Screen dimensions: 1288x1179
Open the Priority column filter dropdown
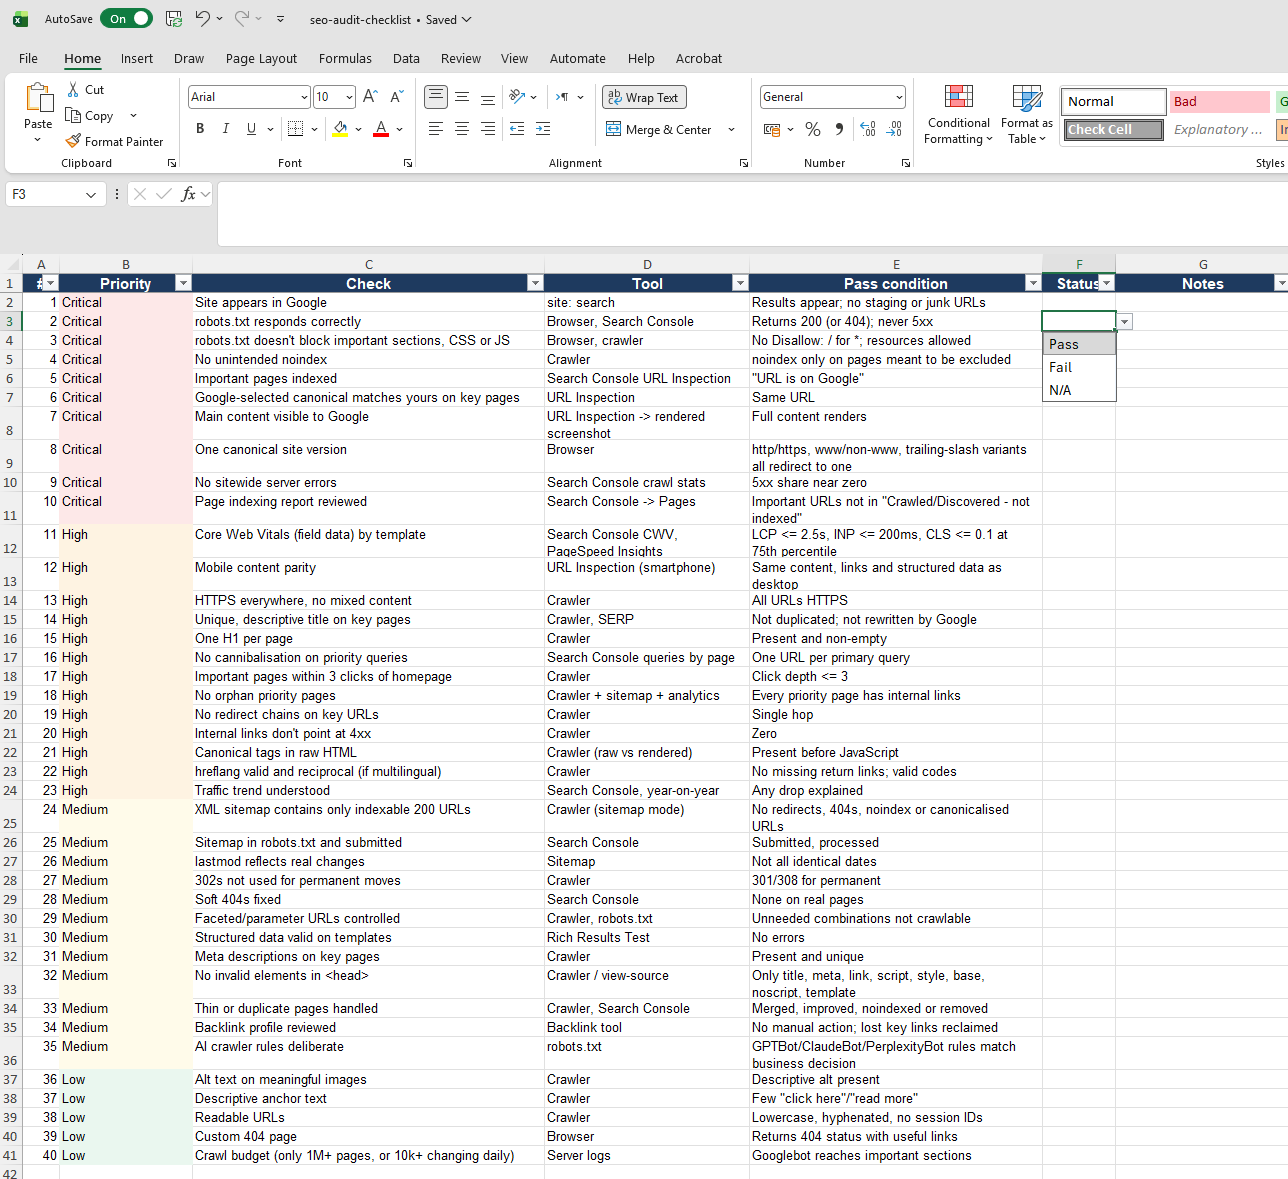pyautogui.click(x=183, y=284)
